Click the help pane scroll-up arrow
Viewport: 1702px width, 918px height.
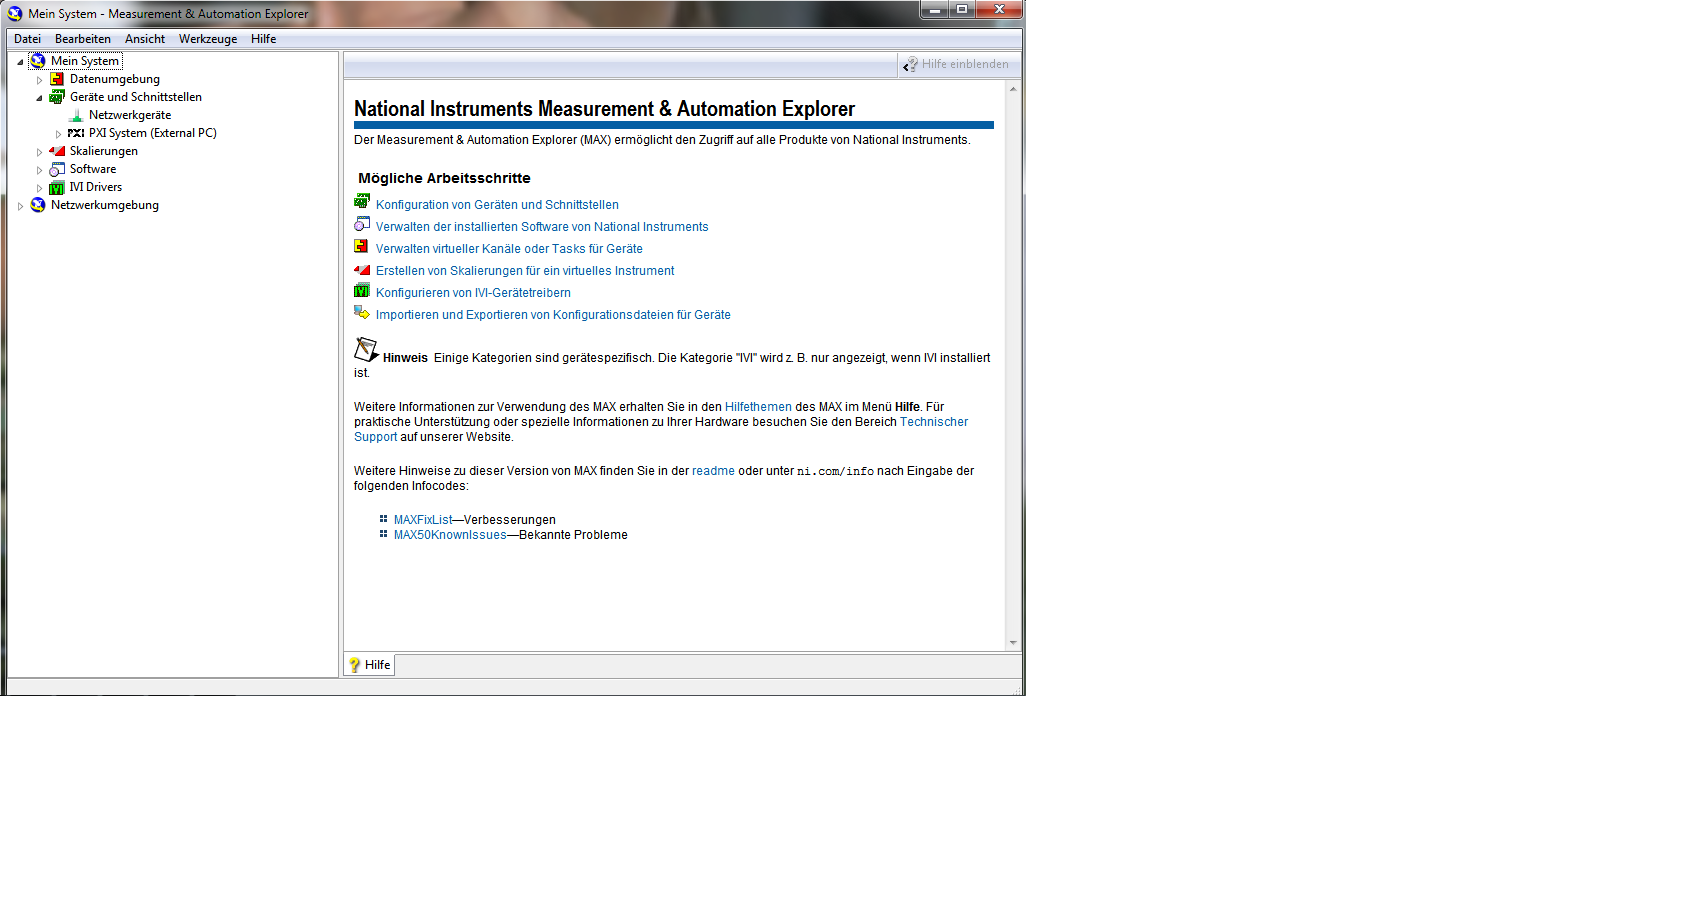1013,89
